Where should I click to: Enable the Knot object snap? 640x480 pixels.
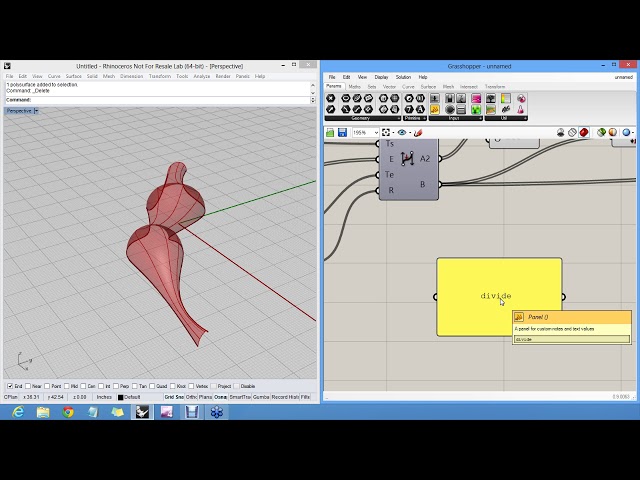(x=172, y=386)
